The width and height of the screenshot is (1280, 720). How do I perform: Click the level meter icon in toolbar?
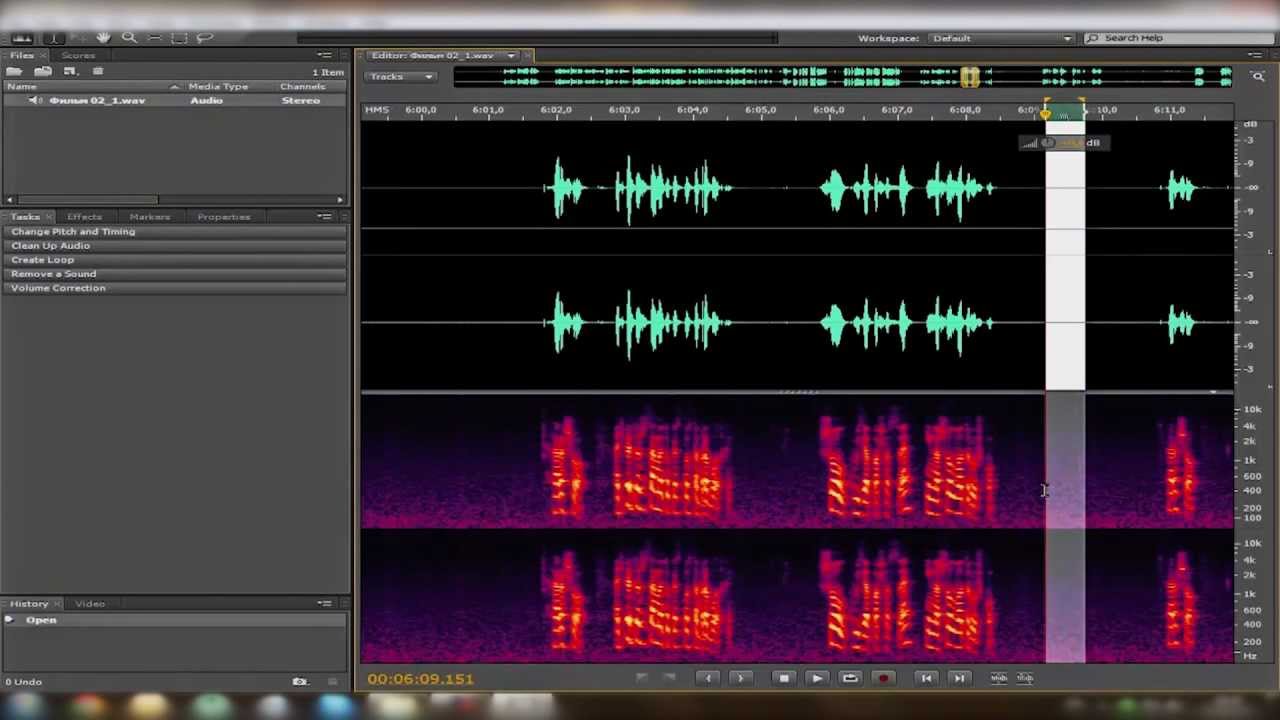[22, 38]
